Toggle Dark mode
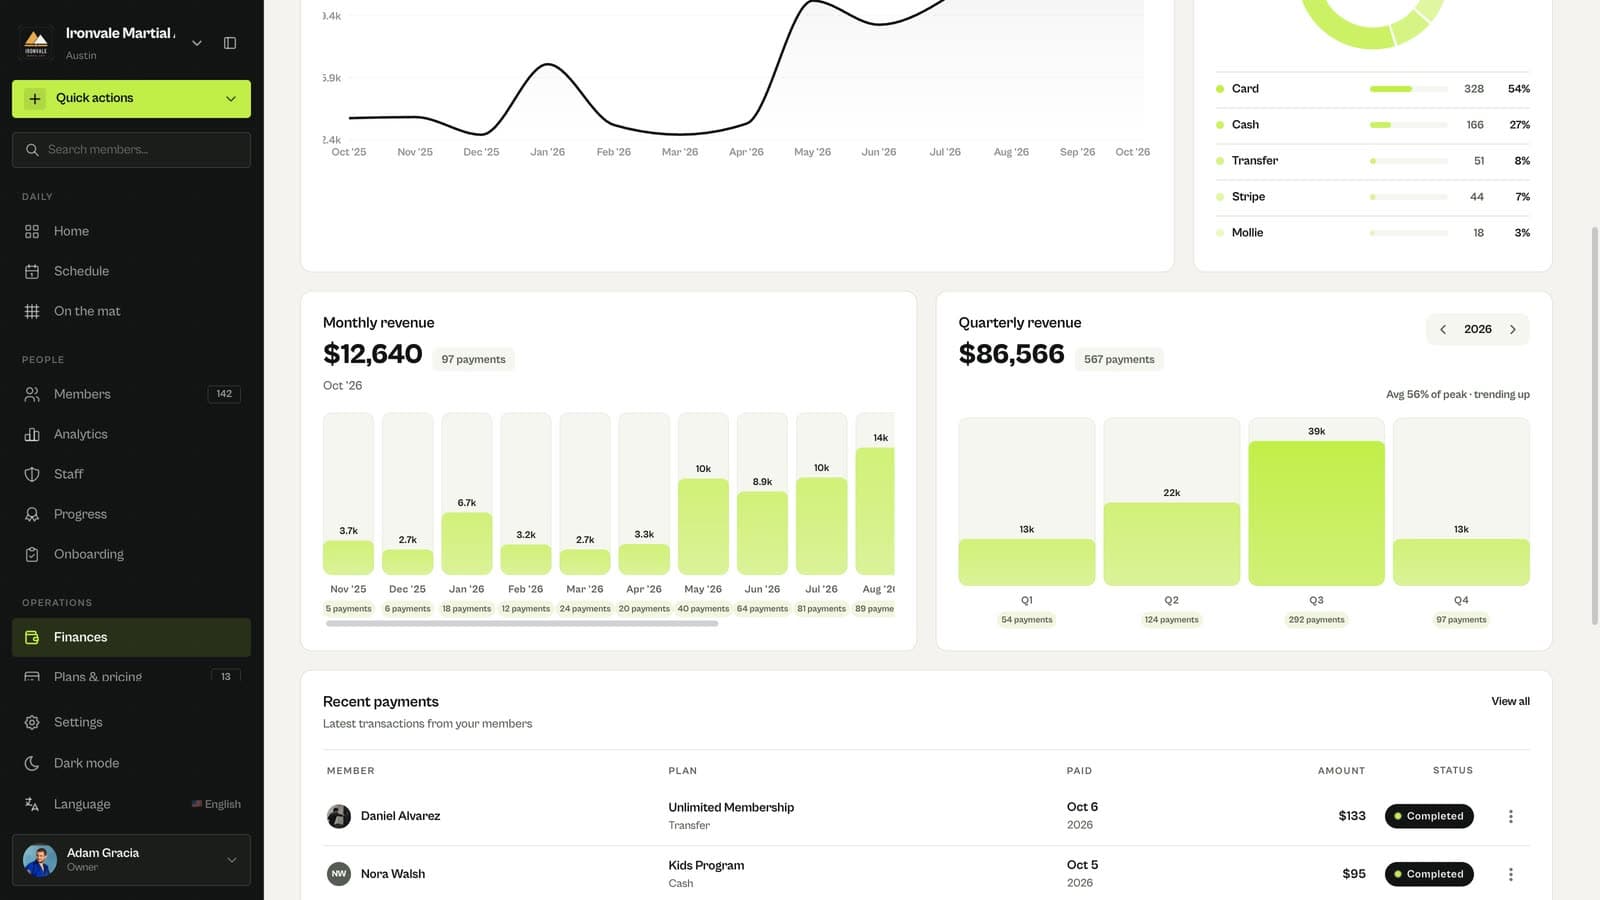Image resolution: width=1600 pixels, height=900 pixels. click(131, 763)
